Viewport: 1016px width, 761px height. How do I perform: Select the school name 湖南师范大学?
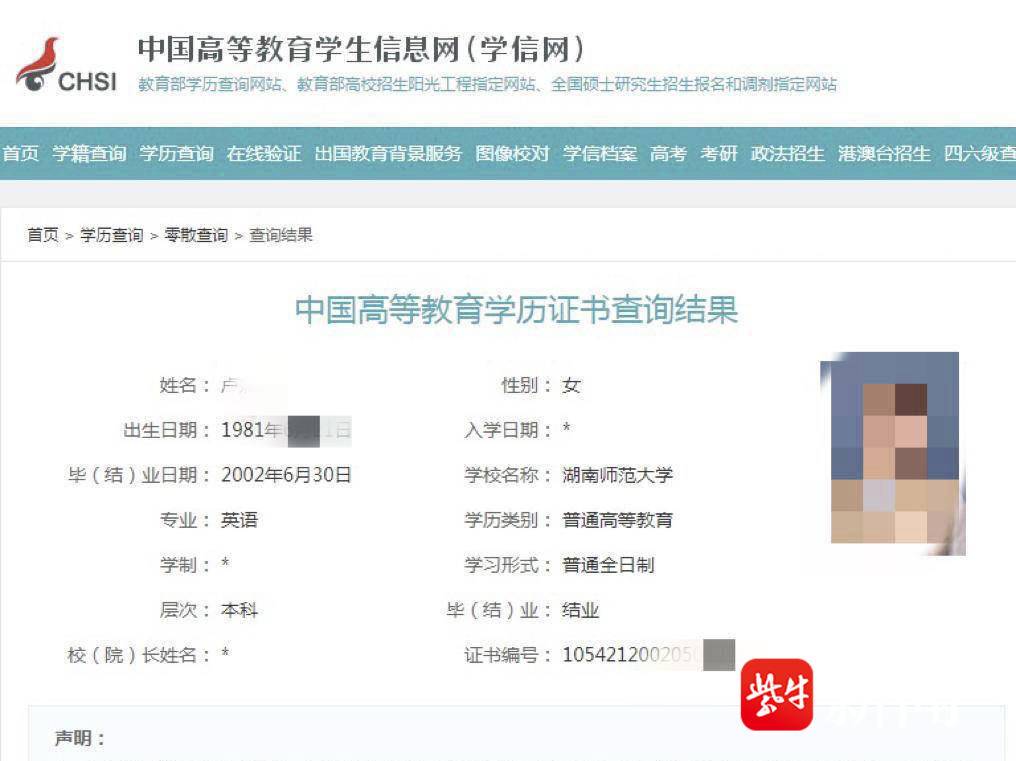618,475
